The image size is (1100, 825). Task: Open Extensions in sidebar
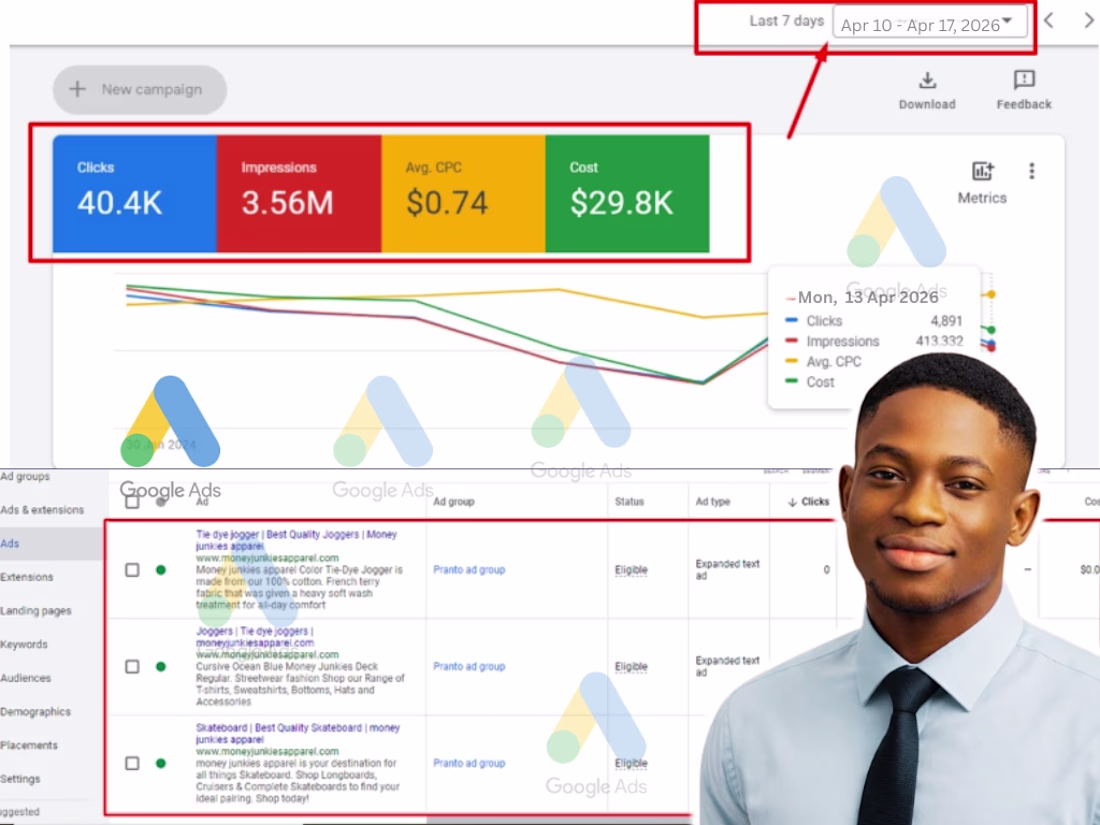(27, 577)
